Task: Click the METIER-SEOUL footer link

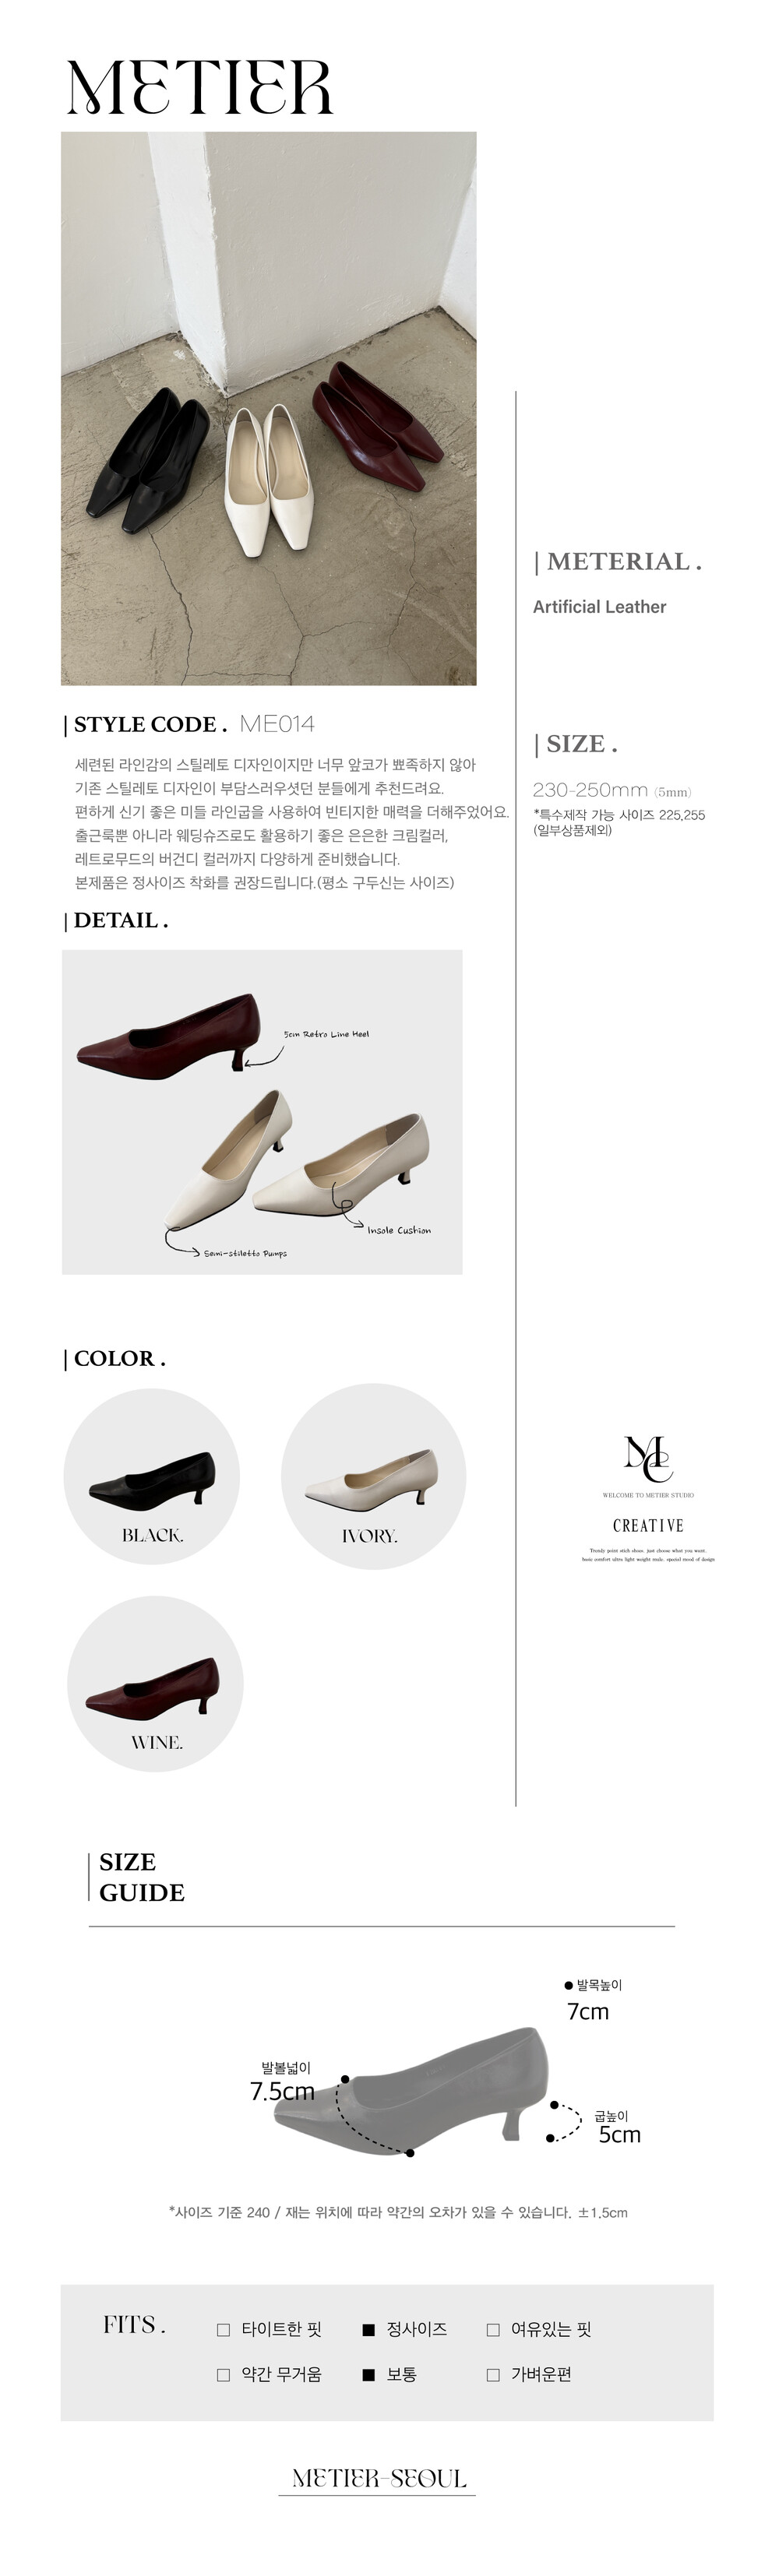Action: [x=379, y=2478]
